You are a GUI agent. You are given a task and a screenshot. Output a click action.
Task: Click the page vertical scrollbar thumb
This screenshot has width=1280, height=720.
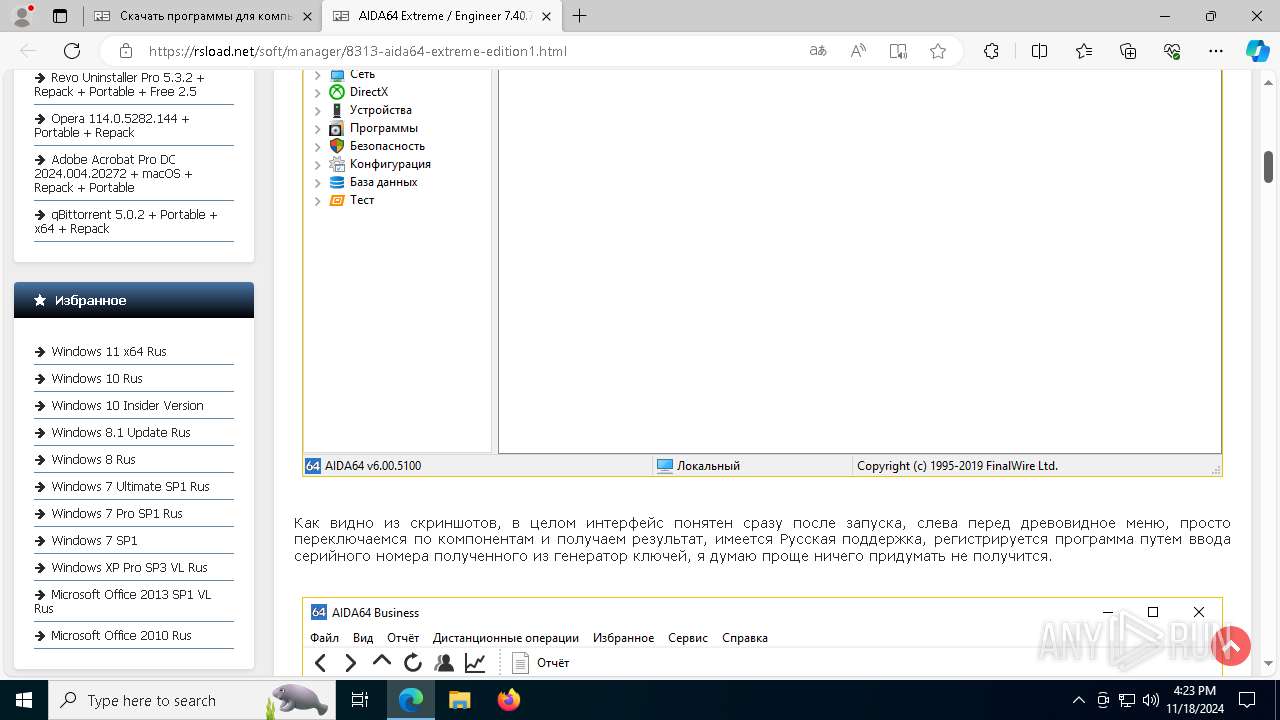pyautogui.click(x=1268, y=167)
